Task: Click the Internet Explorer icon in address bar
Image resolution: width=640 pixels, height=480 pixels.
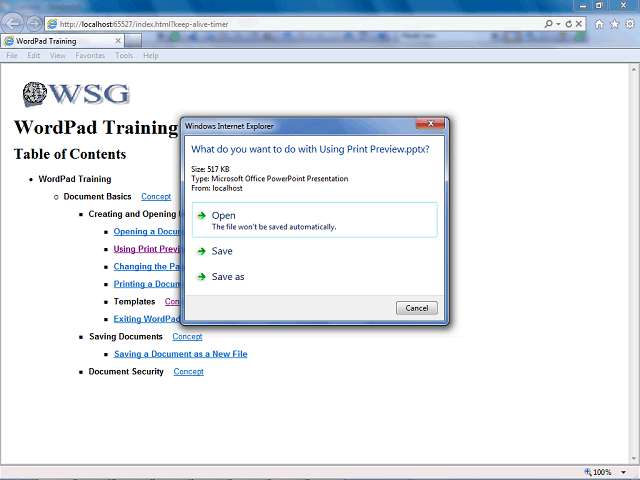Action: point(52,24)
